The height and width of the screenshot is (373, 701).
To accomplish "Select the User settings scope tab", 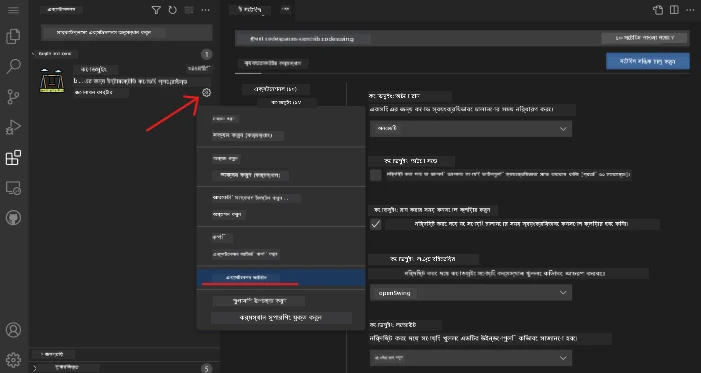I will (273, 64).
